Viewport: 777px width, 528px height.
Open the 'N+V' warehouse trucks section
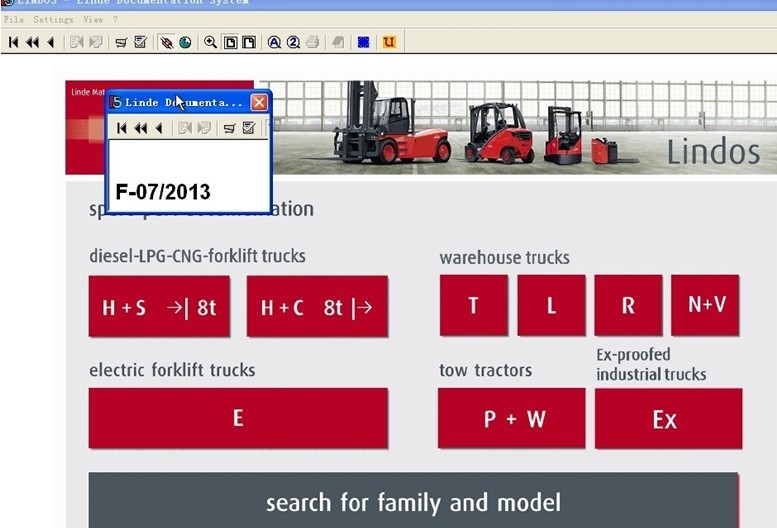point(705,305)
